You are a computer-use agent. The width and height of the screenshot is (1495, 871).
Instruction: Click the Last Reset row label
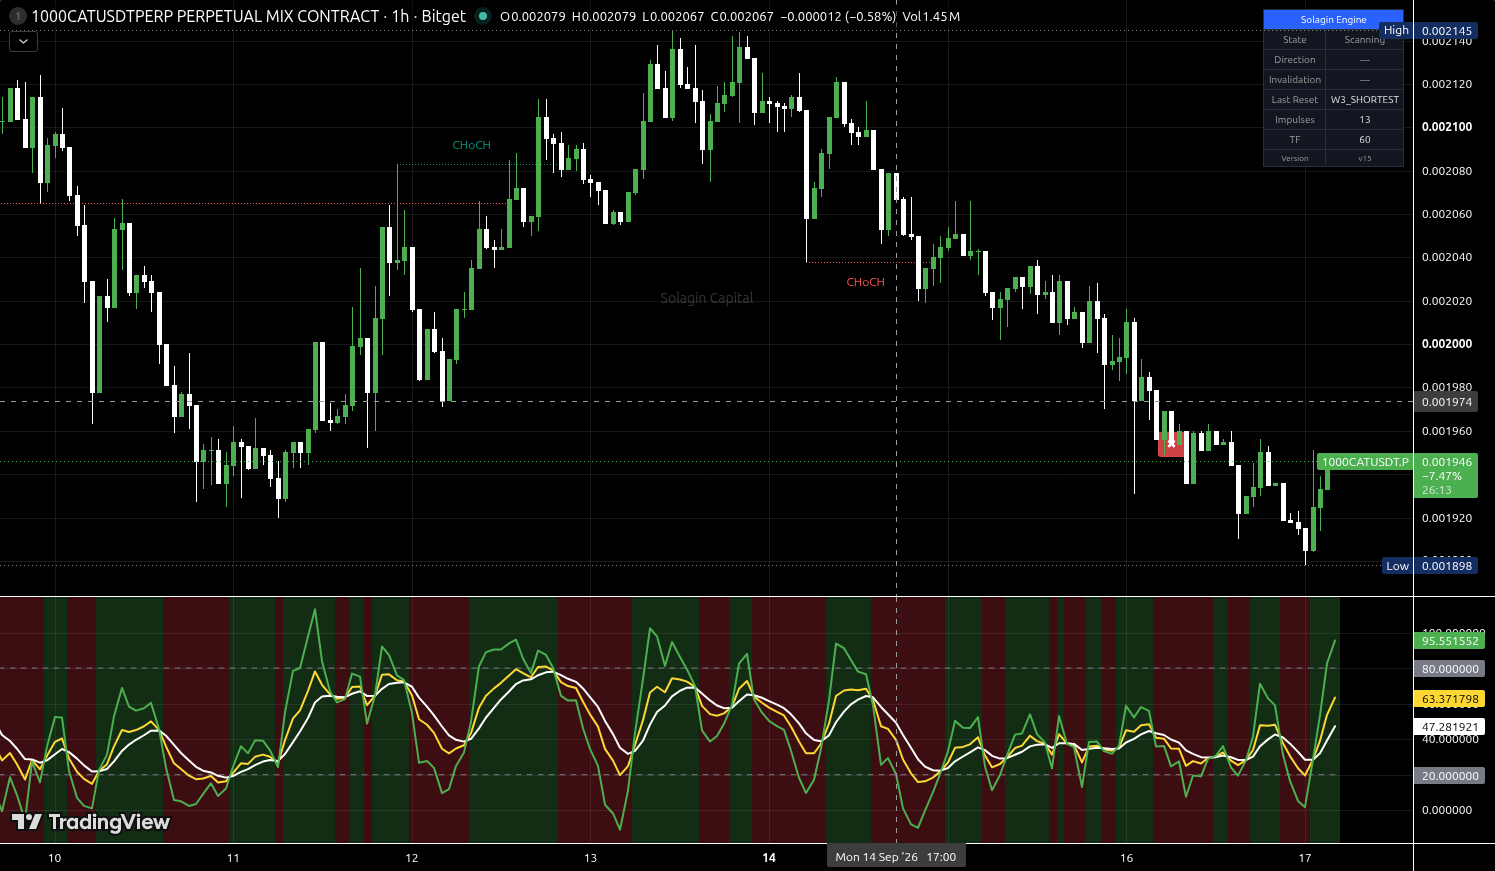(x=1294, y=99)
